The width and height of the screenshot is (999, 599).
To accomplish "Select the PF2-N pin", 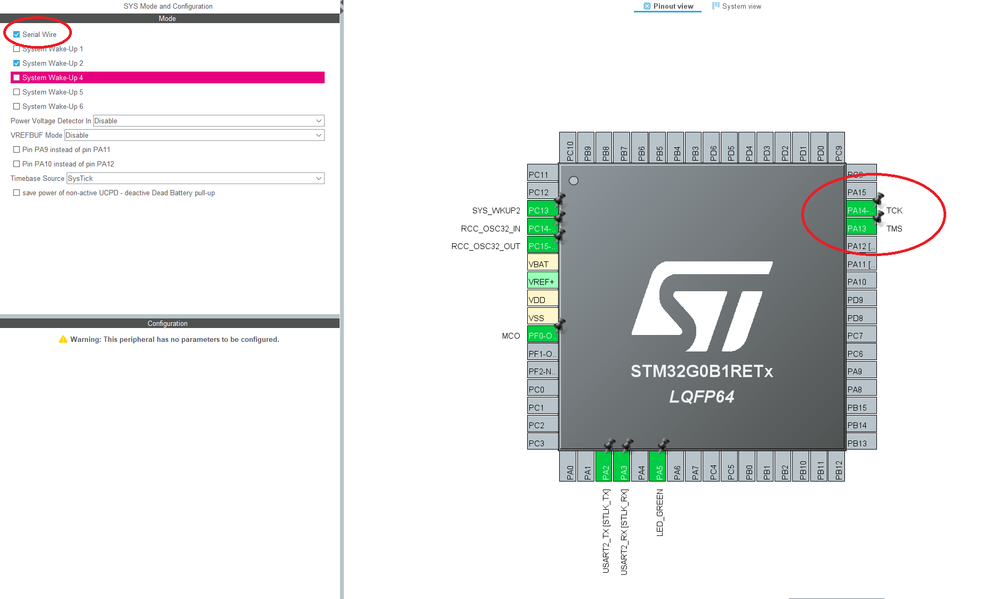I will point(543,372).
